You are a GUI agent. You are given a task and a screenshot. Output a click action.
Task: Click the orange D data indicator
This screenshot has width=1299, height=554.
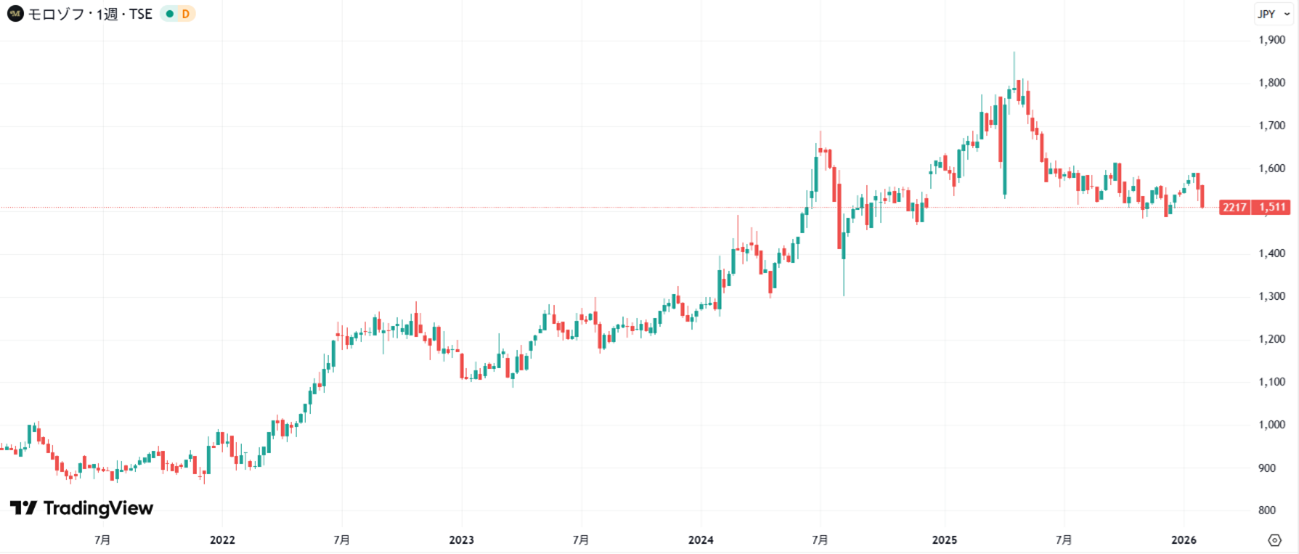tap(185, 14)
